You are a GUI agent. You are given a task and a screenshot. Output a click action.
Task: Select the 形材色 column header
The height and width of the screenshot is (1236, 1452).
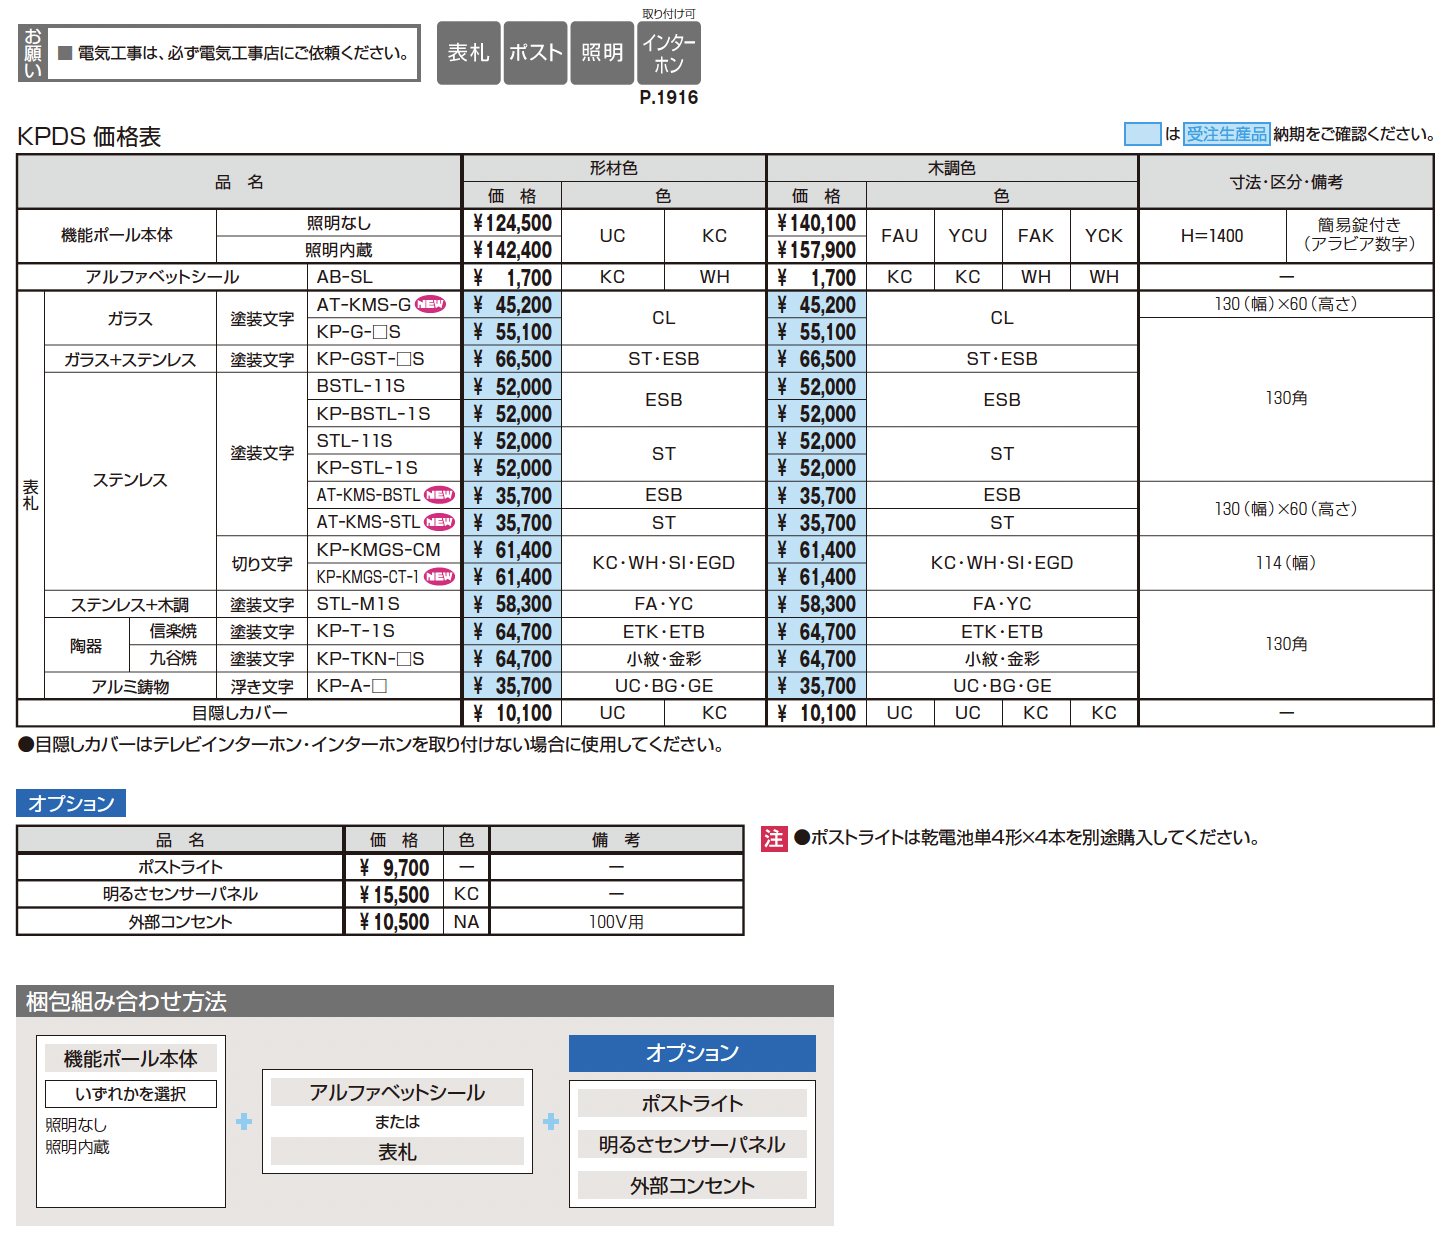point(614,168)
